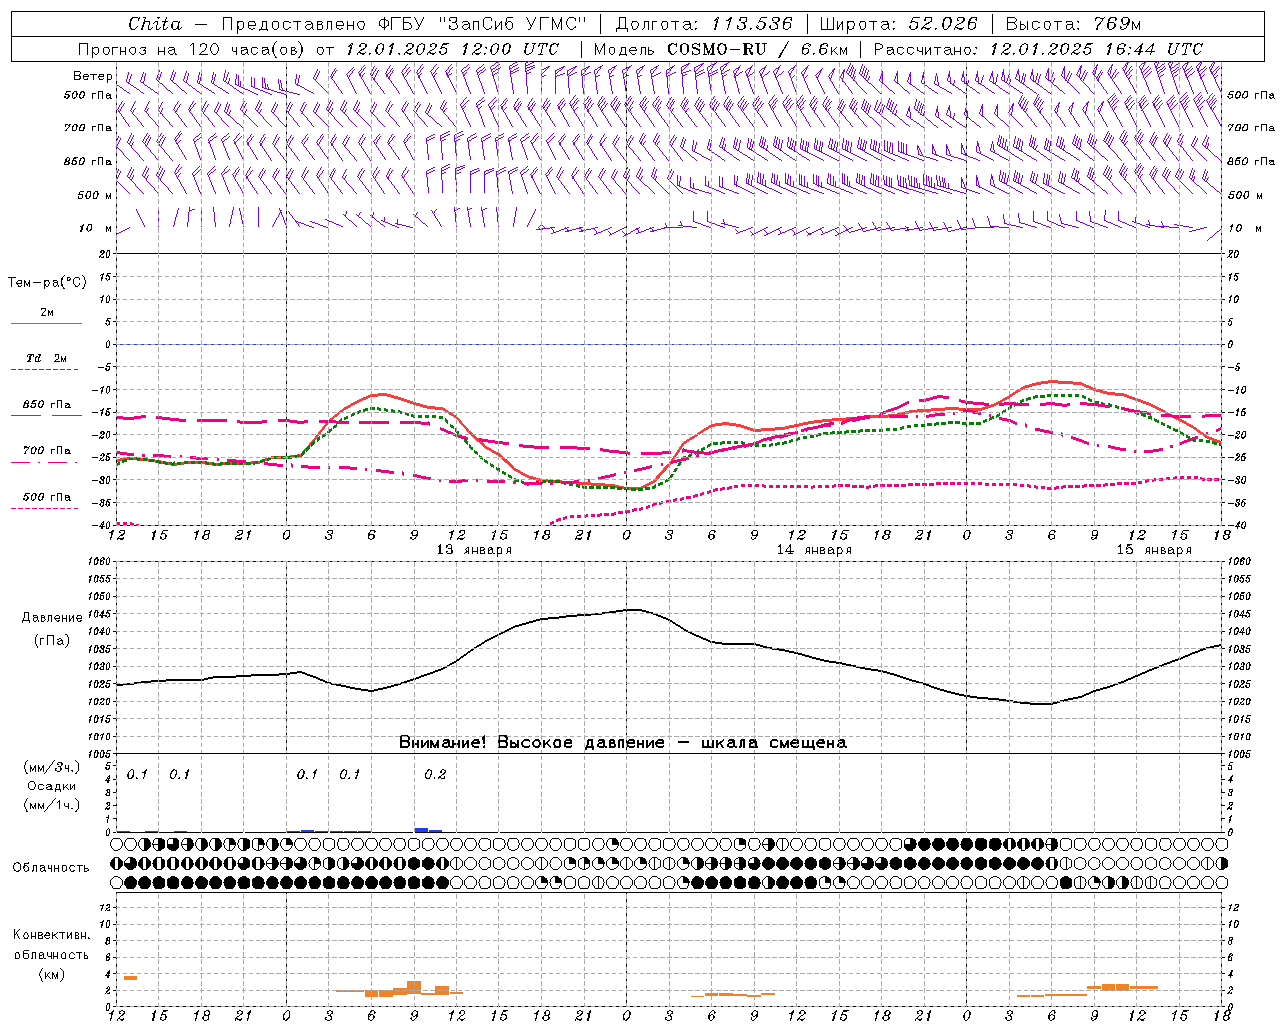The width and height of the screenshot is (1280, 1024).
Task: Click the "Прогноз на 120 часа(ов)" forecast text
Action: (x=192, y=49)
